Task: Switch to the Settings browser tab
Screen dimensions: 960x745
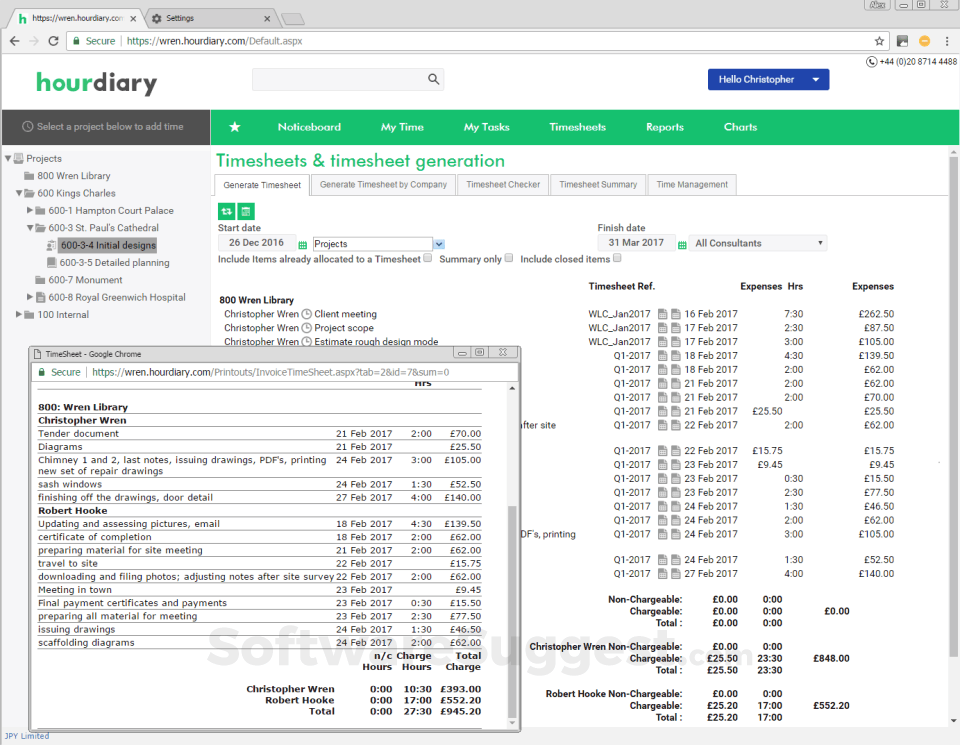Action: coord(211,18)
